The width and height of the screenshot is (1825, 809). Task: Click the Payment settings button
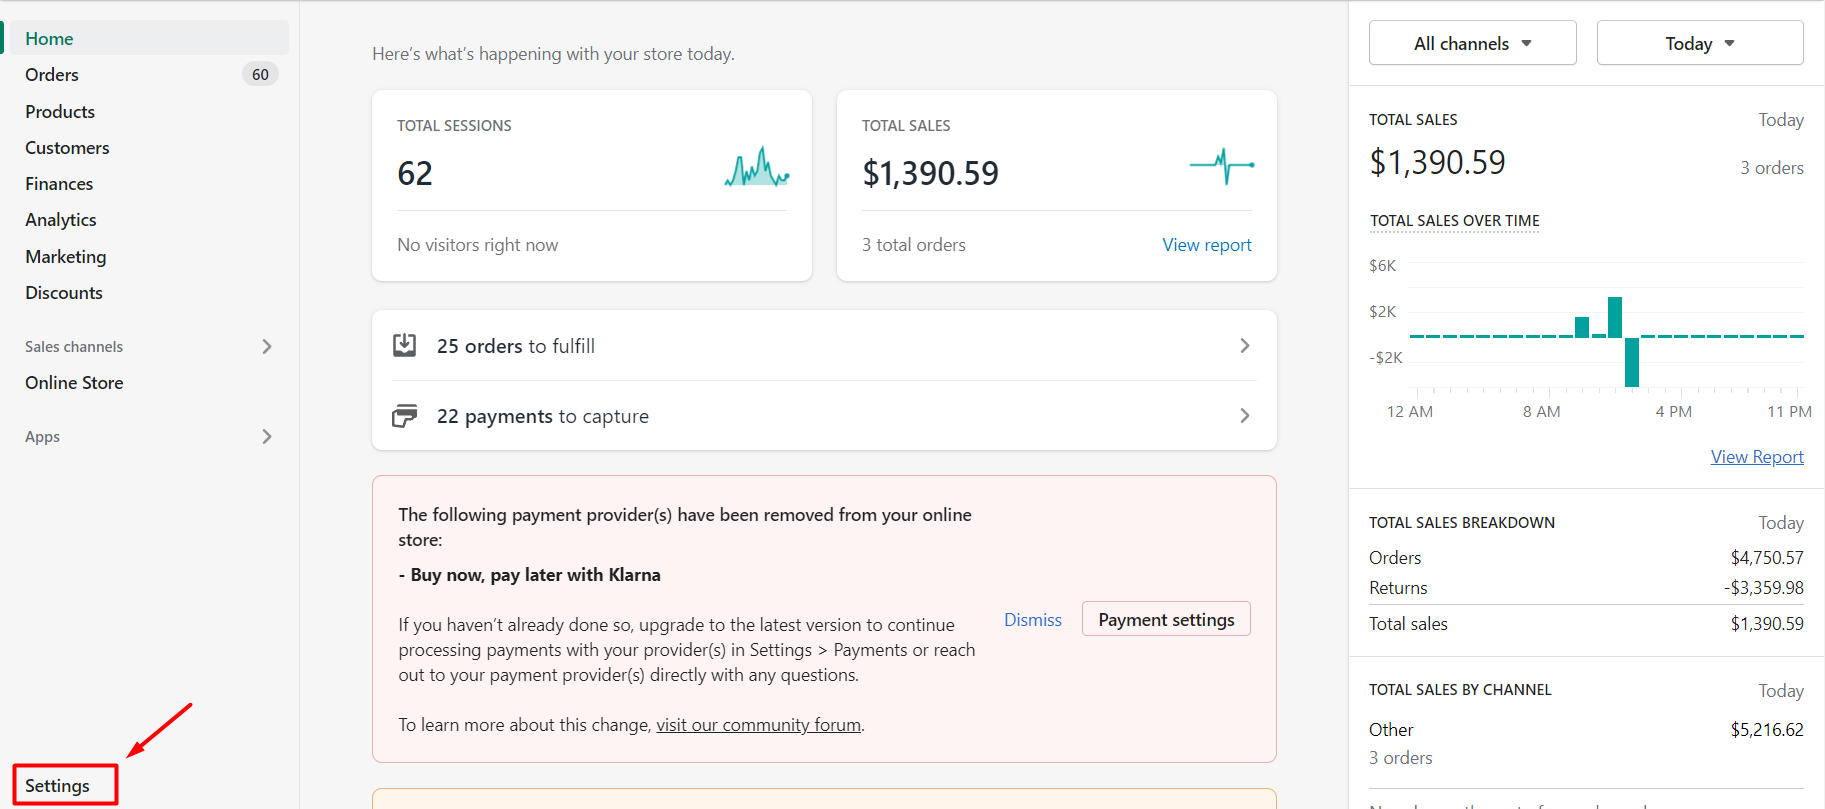point(1165,620)
